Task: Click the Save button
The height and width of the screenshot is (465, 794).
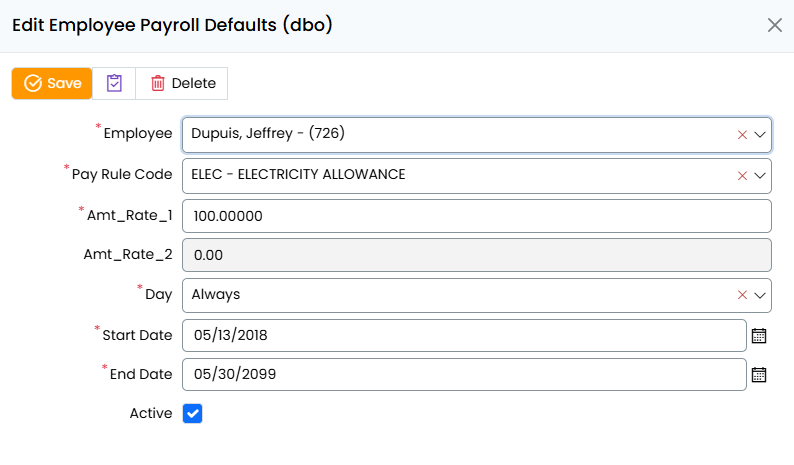Action: [52, 84]
